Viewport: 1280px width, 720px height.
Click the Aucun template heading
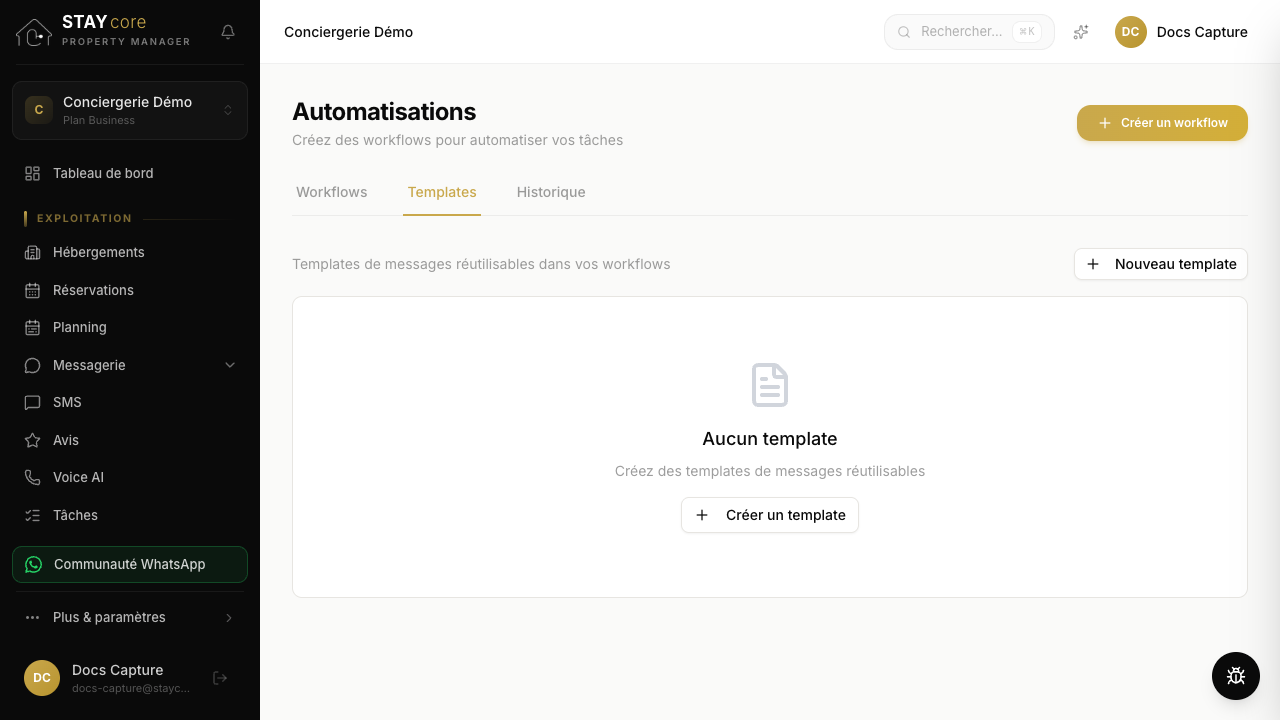click(770, 439)
